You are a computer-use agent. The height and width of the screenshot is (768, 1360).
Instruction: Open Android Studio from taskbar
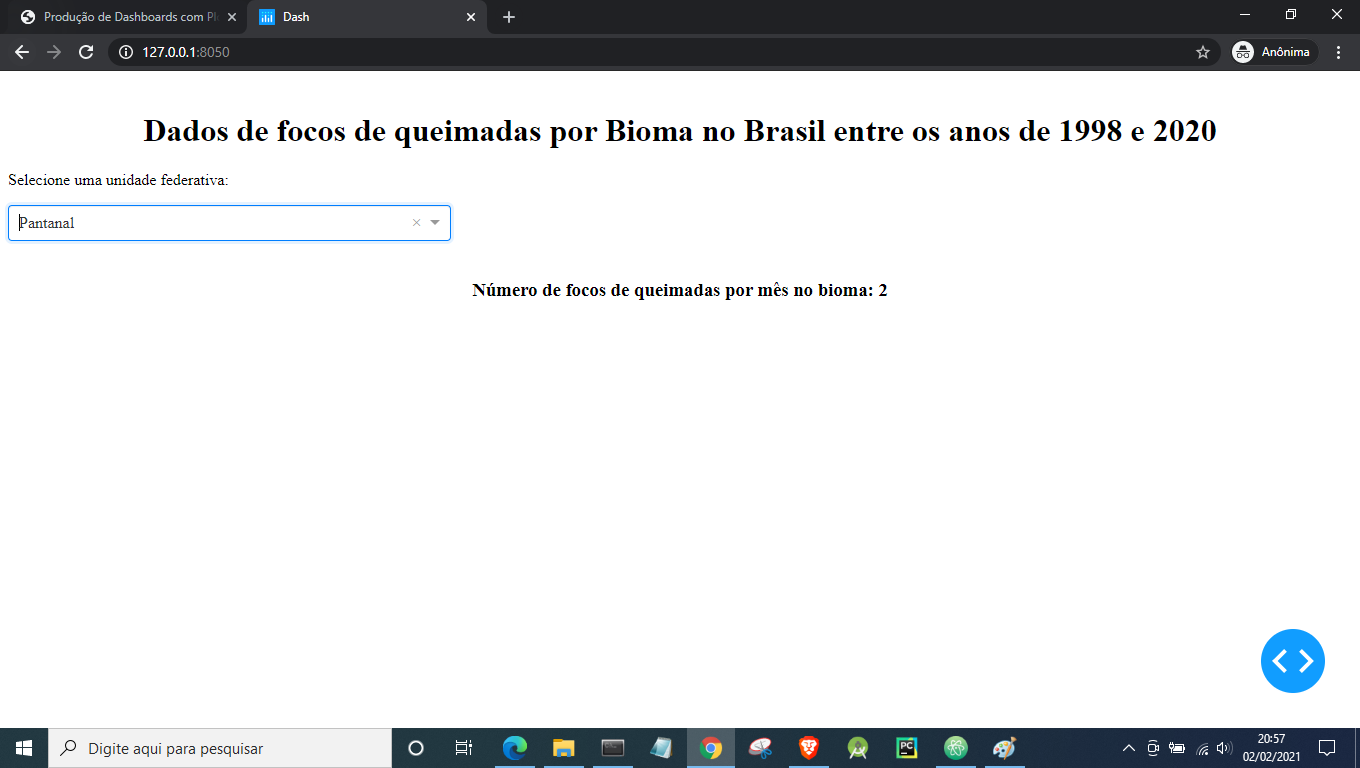click(858, 748)
